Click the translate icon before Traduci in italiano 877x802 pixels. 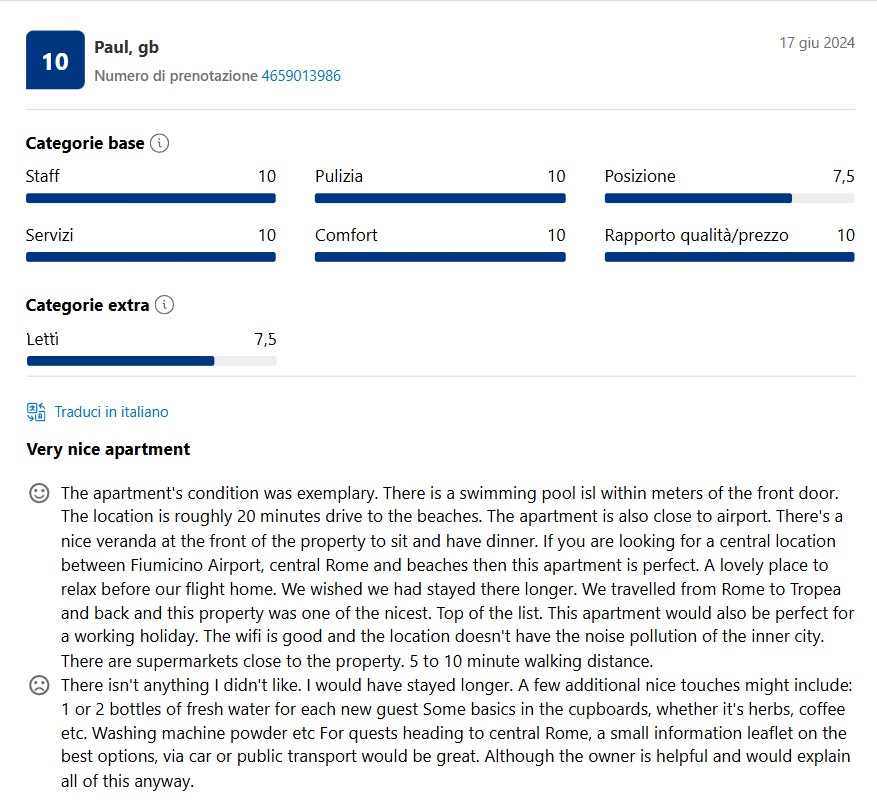point(36,412)
